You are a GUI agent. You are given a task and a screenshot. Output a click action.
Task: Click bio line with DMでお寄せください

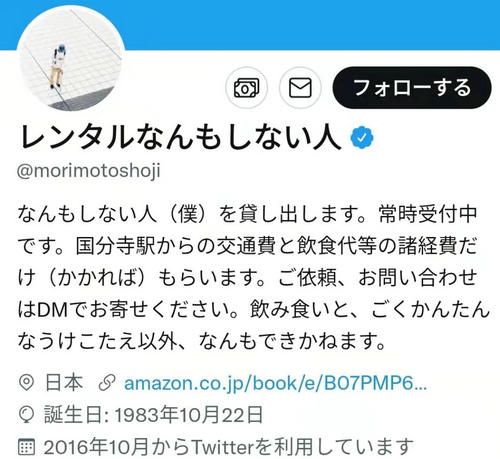(x=253, y=309)
